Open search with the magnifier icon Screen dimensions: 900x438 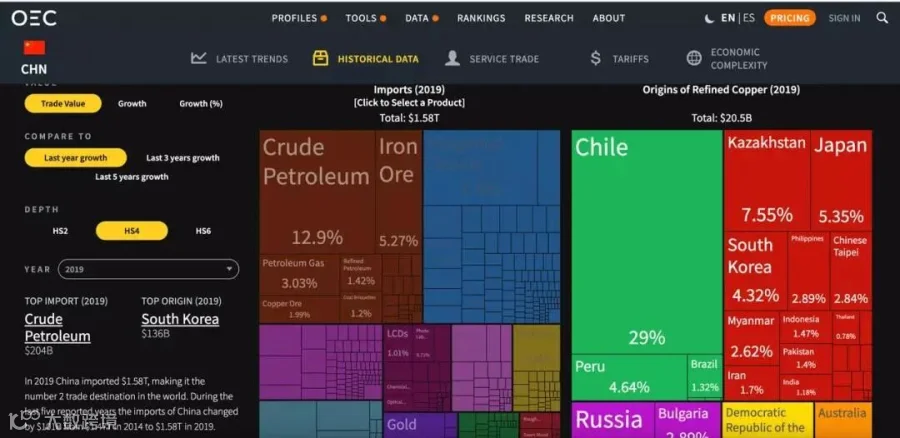click(x=882, y=18)
